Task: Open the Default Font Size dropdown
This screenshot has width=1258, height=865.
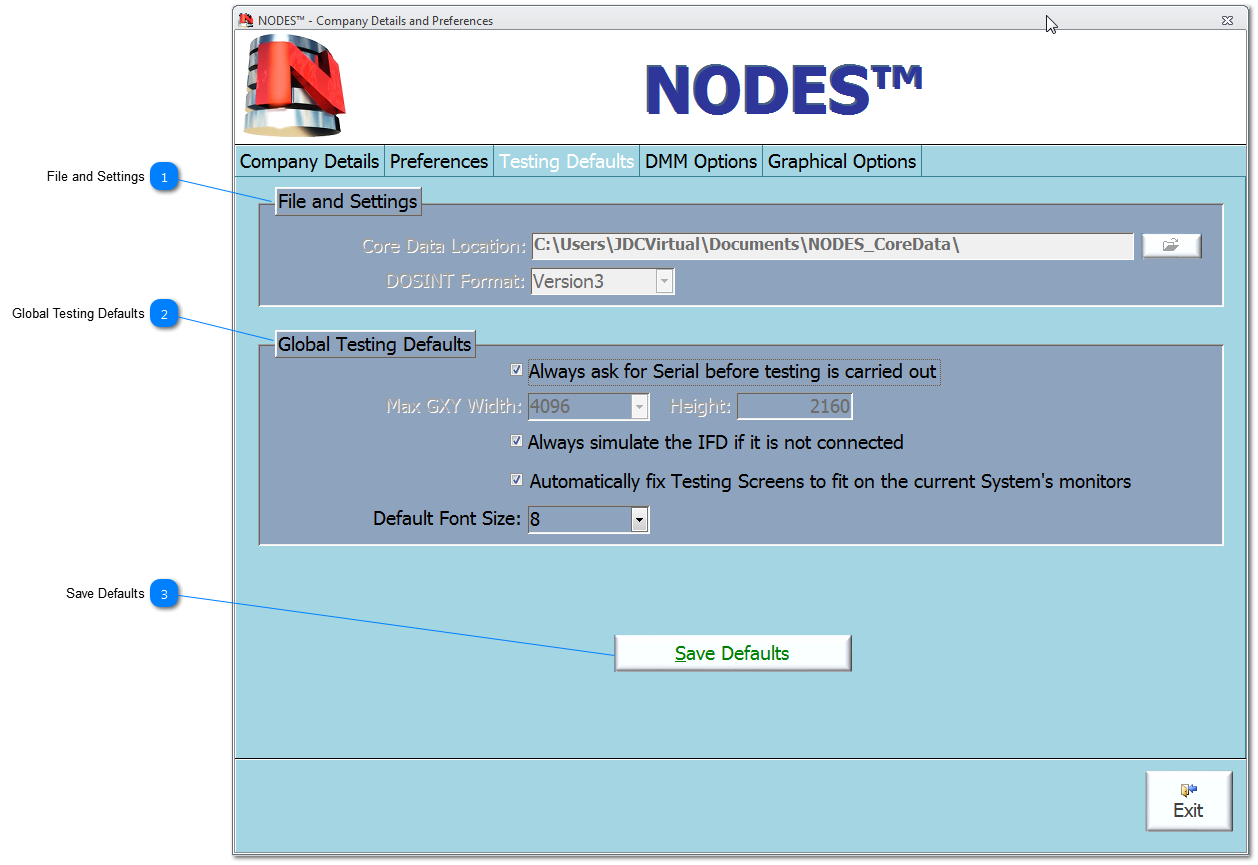Action: coord(640,520)
